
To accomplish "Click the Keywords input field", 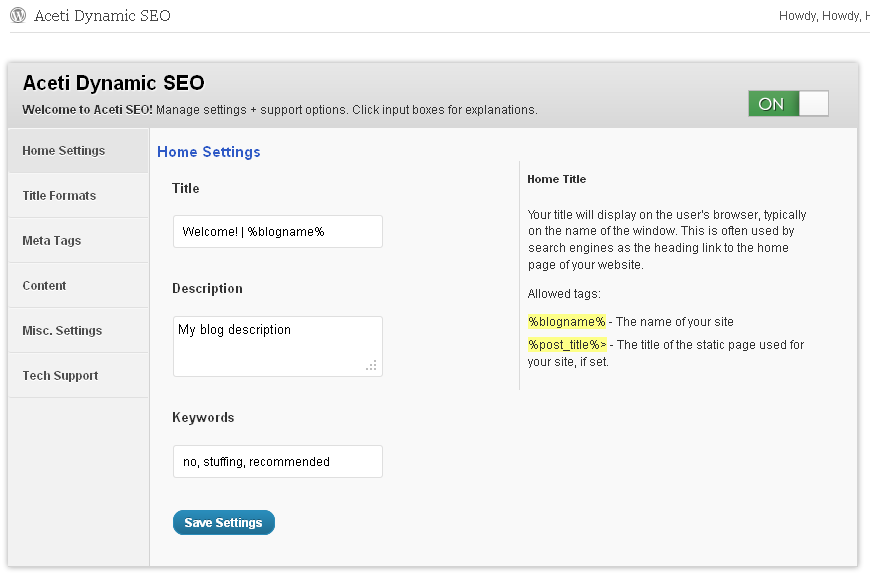I will pos(277,462).
